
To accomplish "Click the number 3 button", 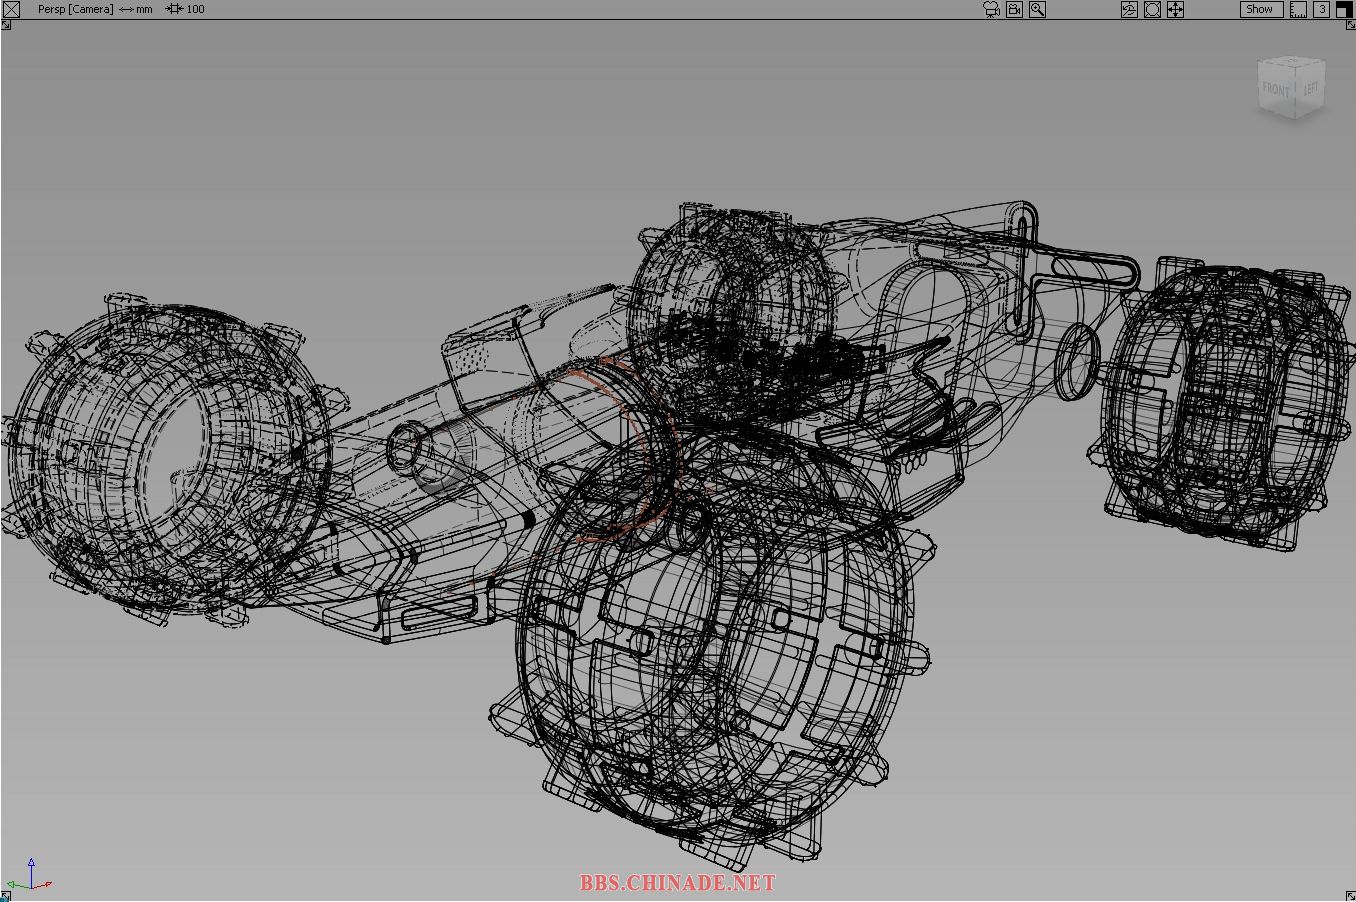I will coord(1321,9).
